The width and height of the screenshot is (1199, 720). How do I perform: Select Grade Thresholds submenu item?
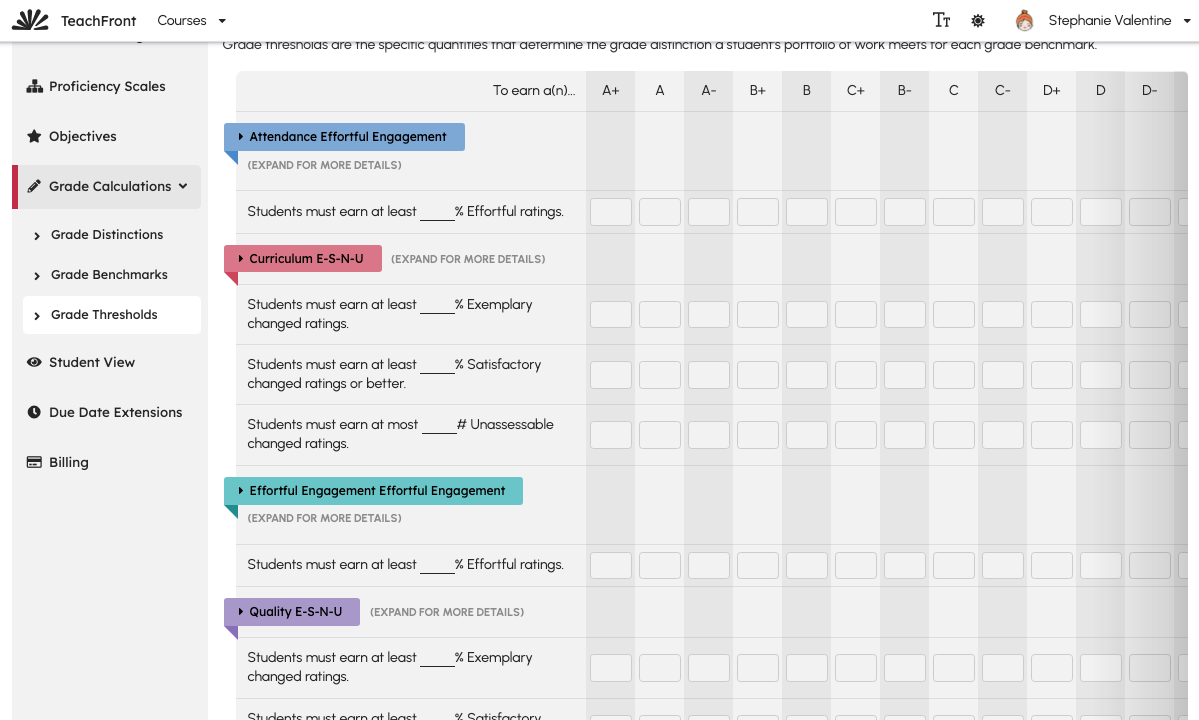click(112, 315)
